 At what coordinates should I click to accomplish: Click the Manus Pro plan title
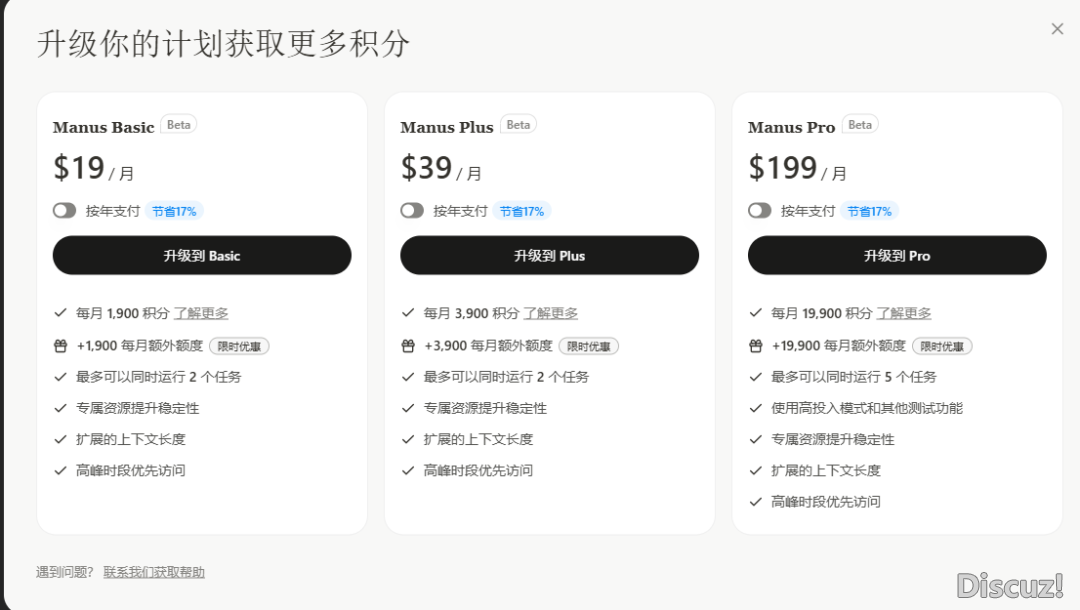pos(791,127)
